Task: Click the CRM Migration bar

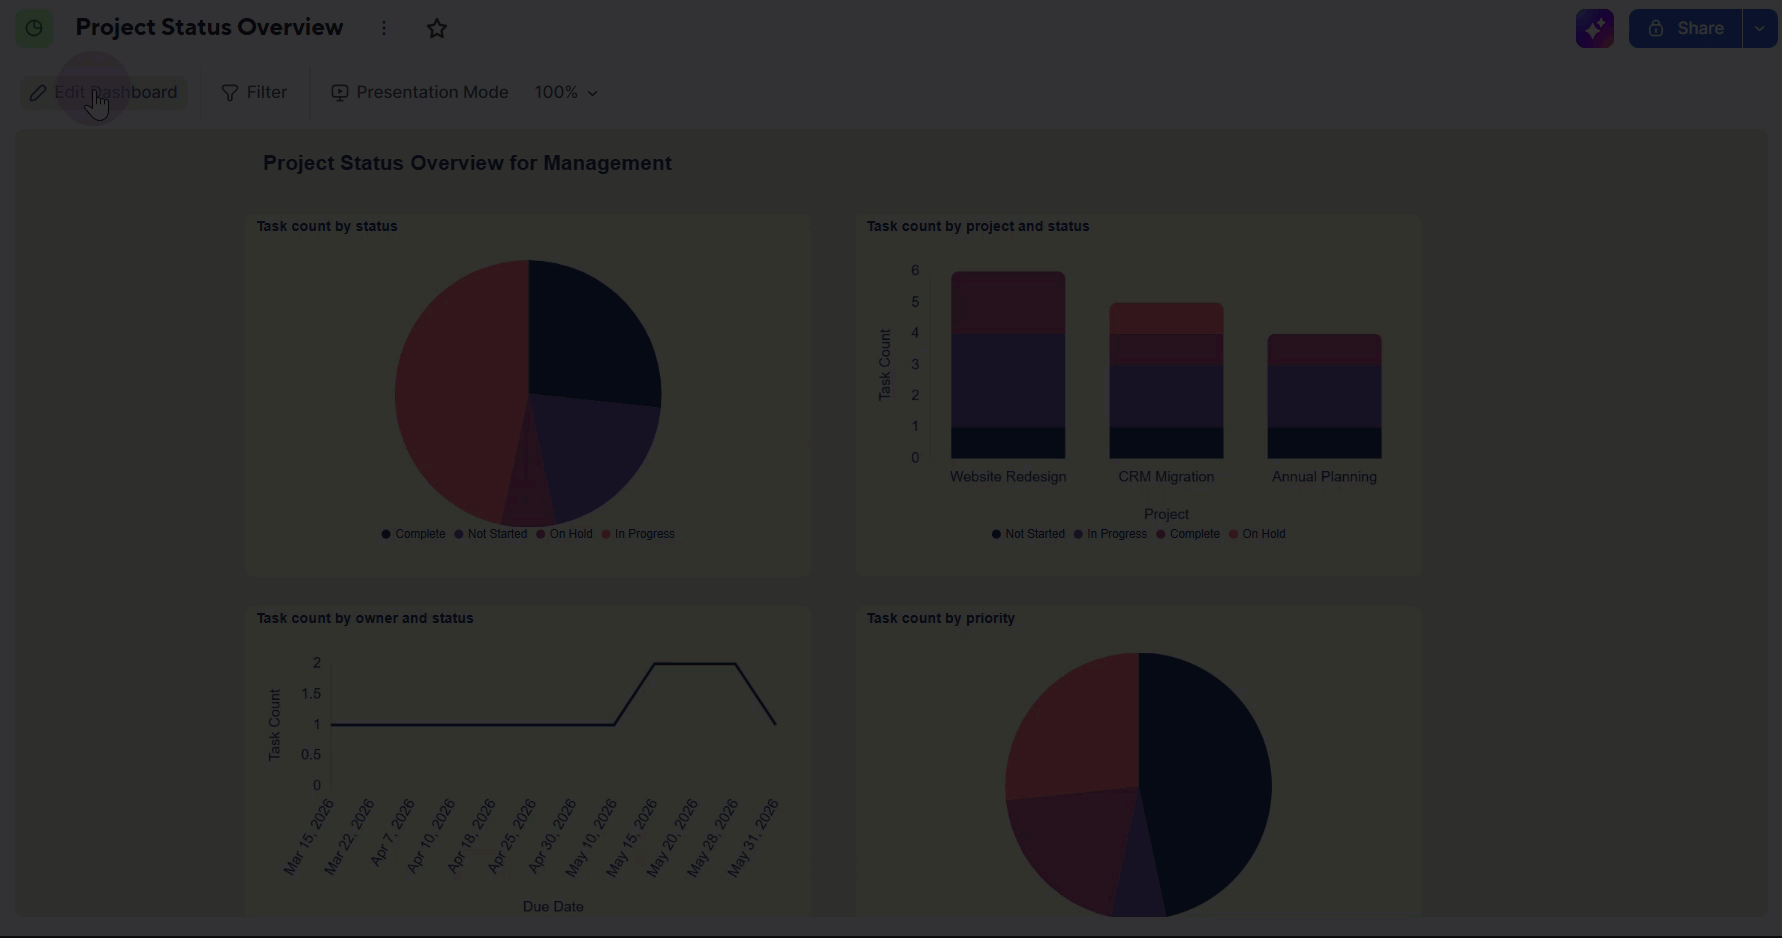Action: (x=1166, y=381)
